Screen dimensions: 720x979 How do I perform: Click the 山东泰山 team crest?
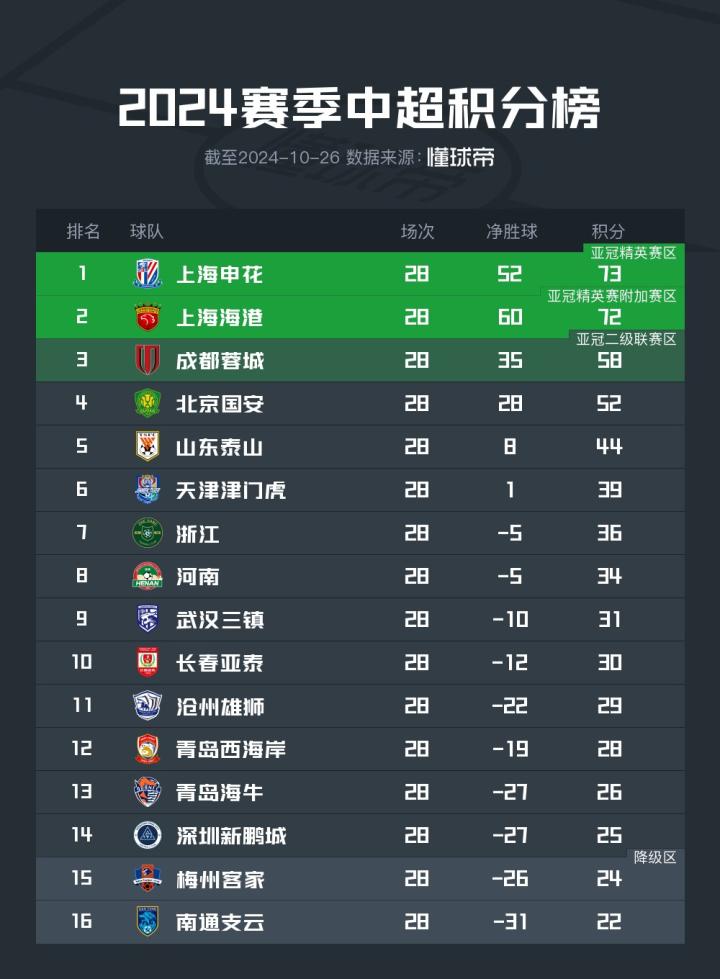[148, 446]
